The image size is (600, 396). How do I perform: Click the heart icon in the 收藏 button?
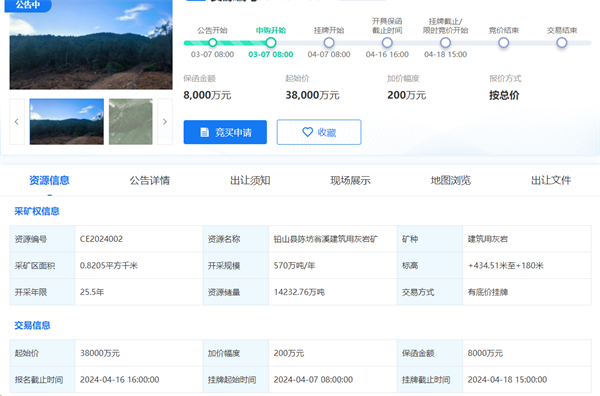pyautogui.click(x=308, y=132)
